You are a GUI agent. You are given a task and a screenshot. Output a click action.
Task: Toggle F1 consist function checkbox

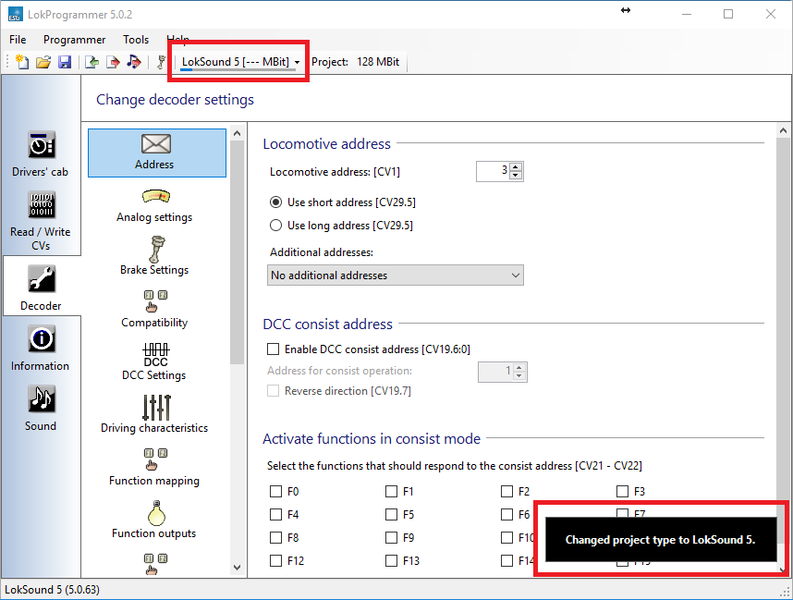[391, 492]
